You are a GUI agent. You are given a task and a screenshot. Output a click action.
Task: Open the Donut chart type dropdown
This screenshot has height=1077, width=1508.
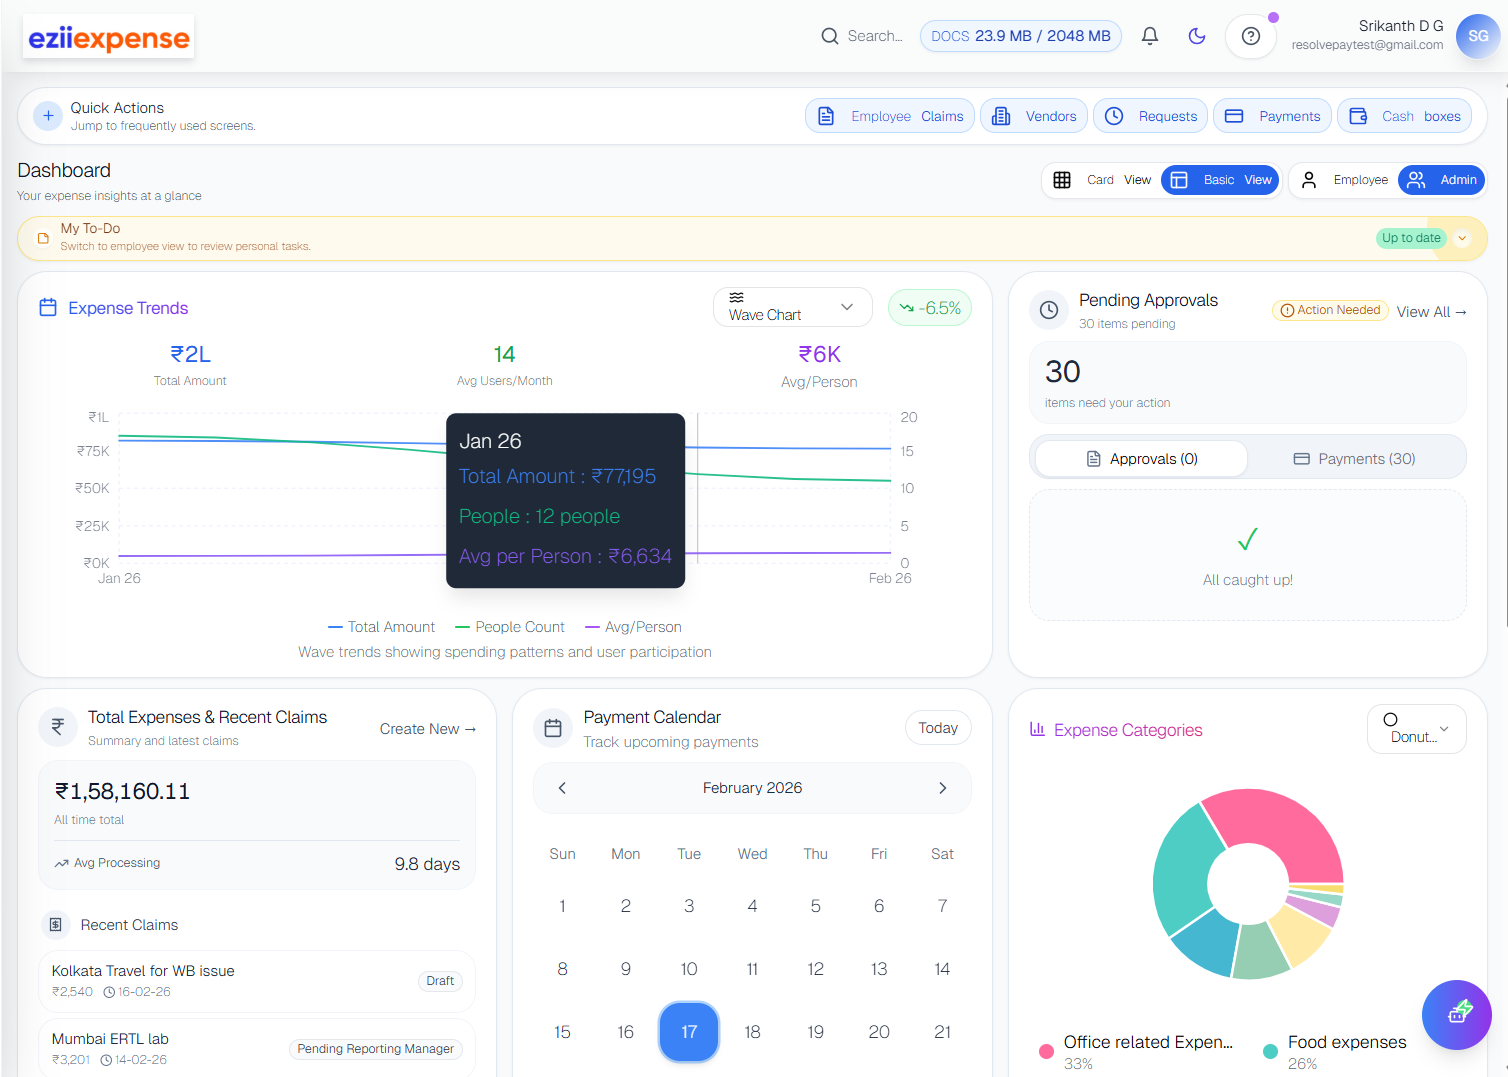tap(1417, 729)
